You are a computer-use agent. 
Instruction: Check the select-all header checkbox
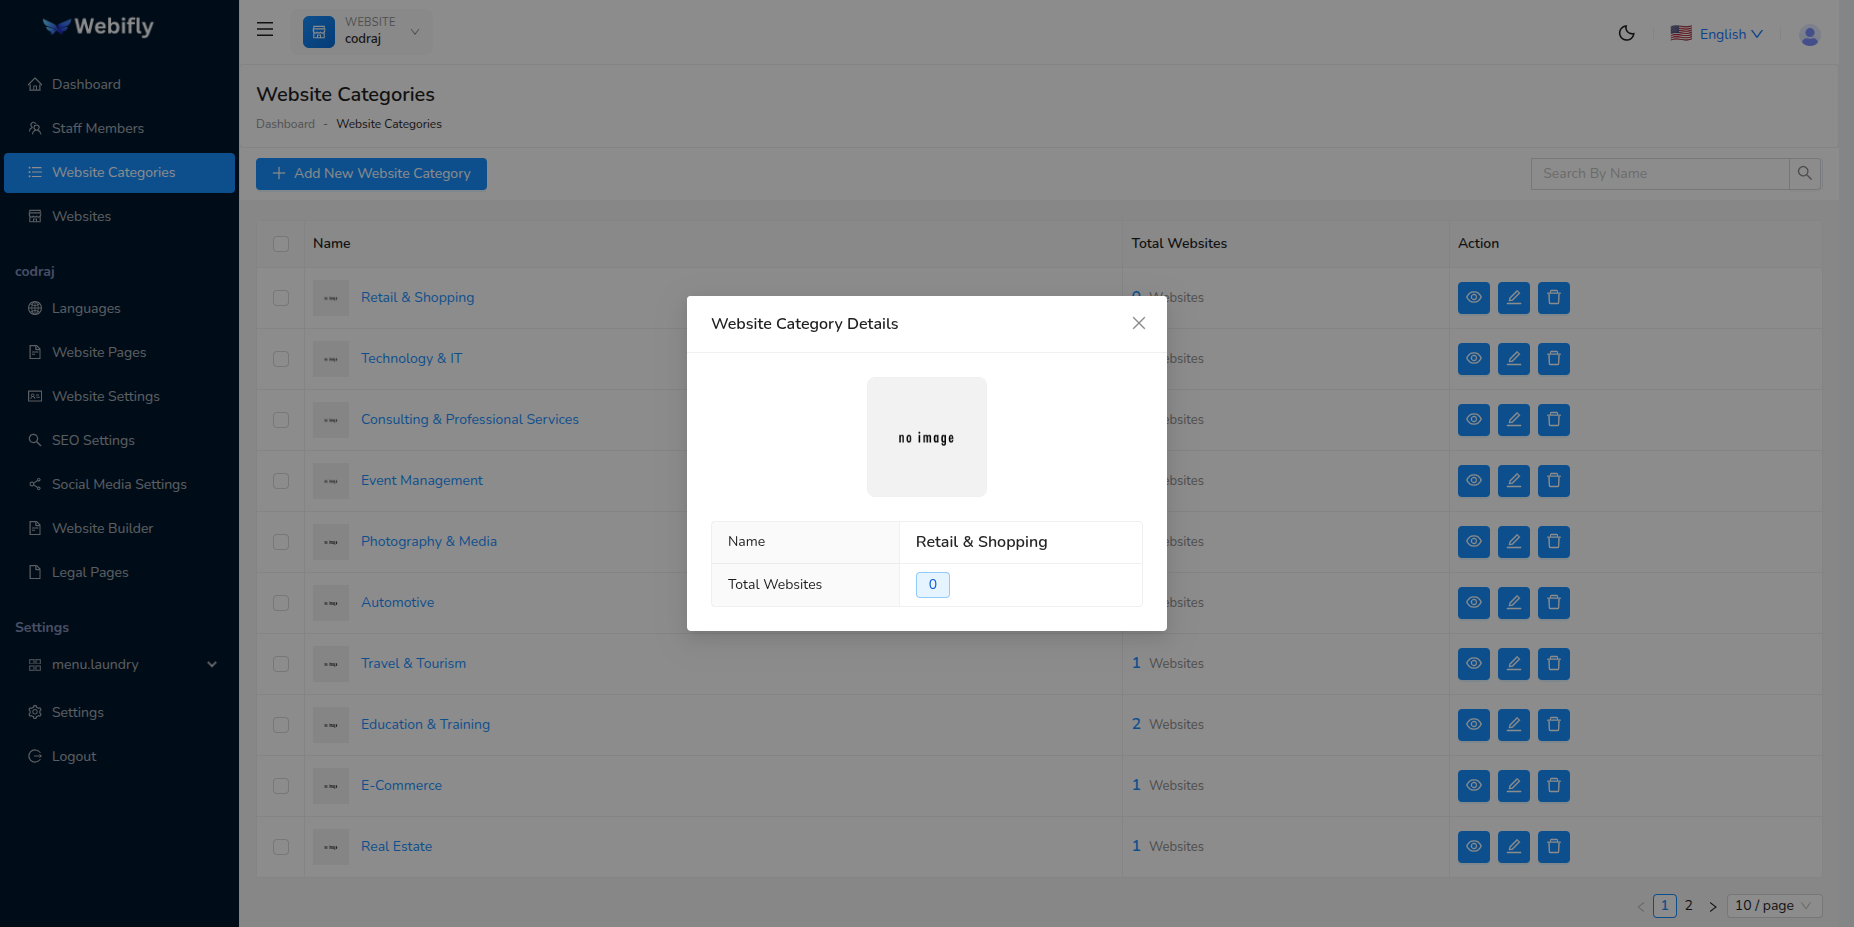[281, 244]
